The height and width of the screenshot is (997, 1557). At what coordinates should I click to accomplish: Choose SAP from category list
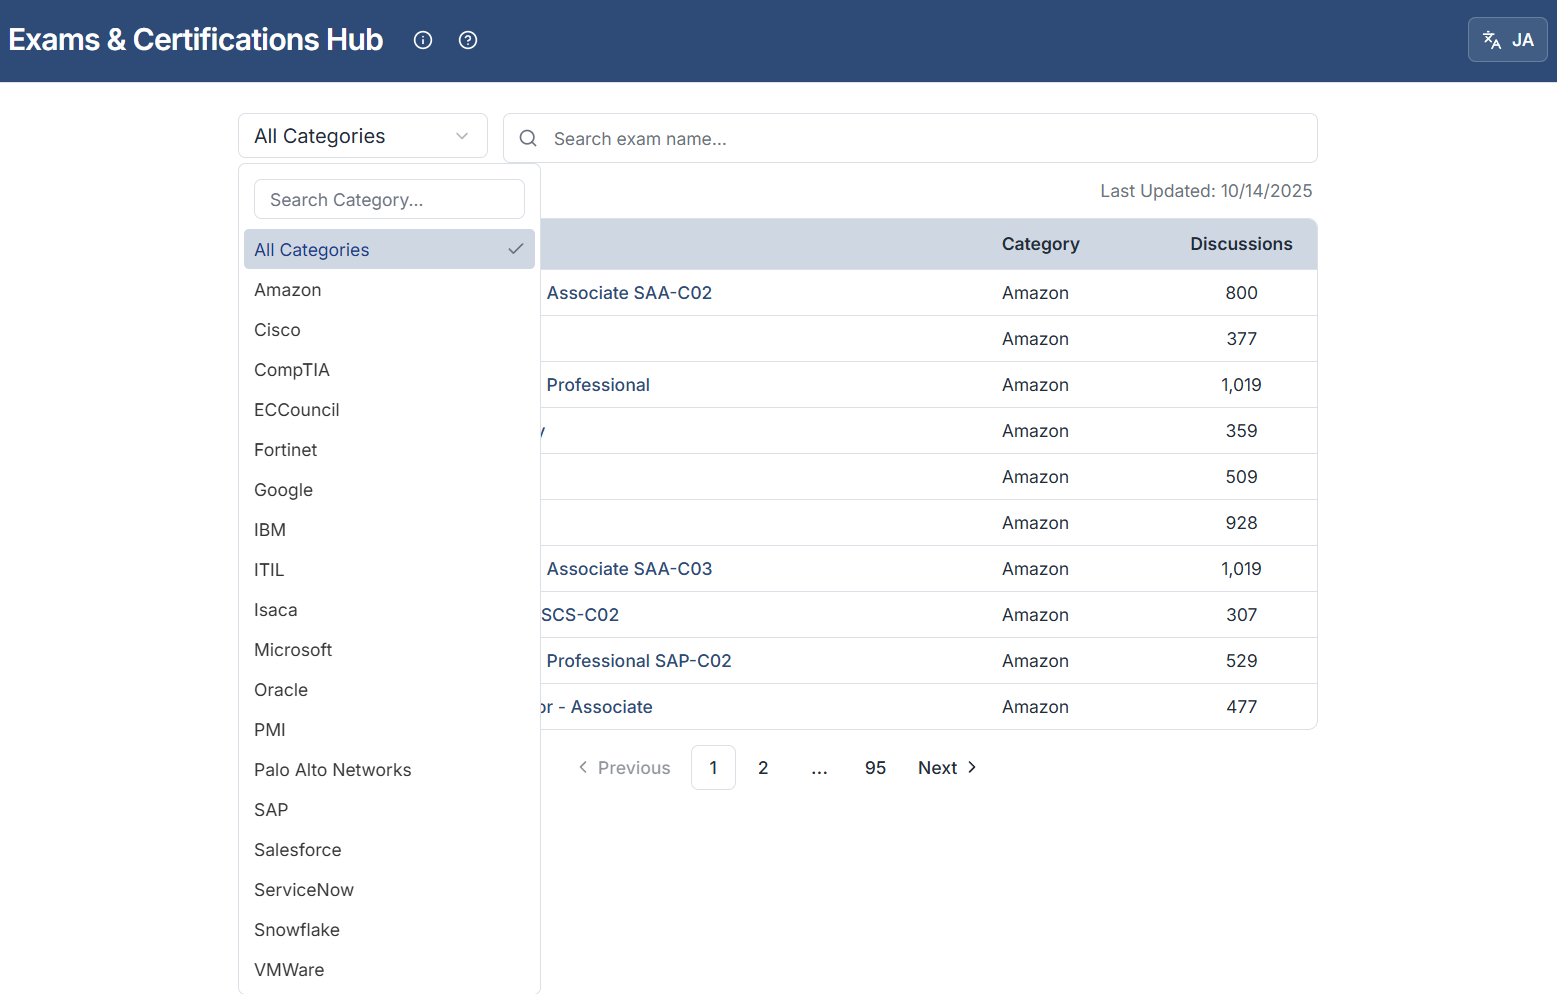(x=389, y=809)
